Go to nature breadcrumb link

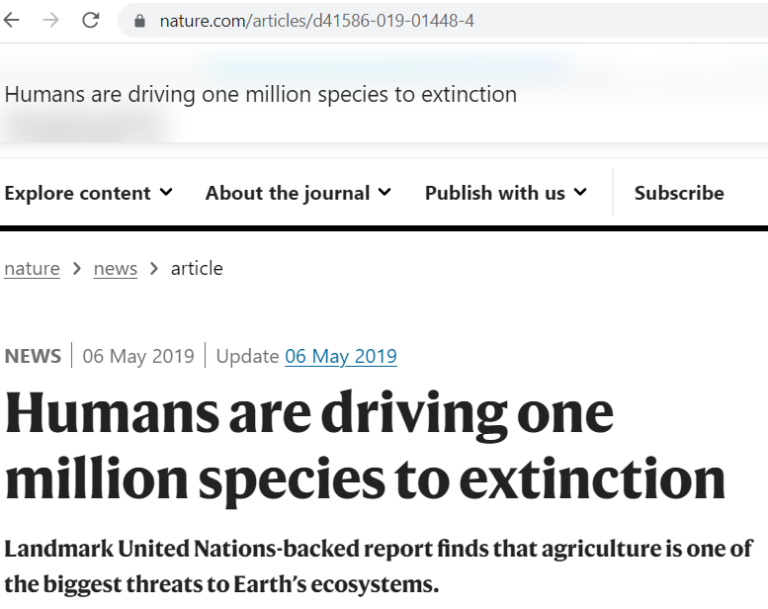(32, 268)
